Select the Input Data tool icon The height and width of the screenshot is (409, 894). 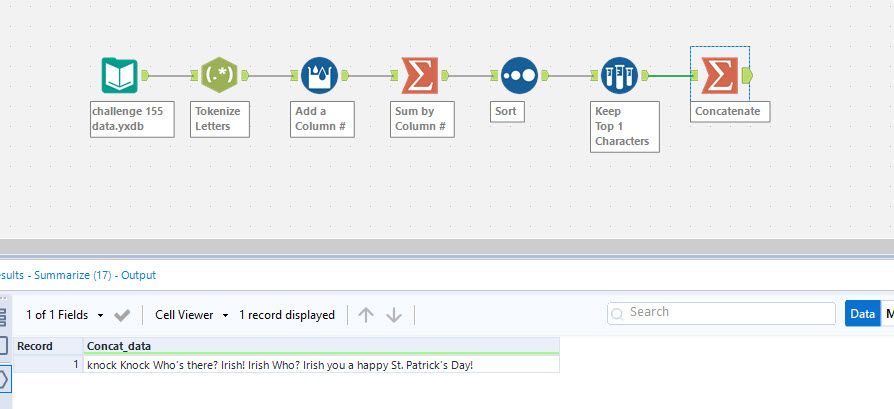click(x=119, y=75)
